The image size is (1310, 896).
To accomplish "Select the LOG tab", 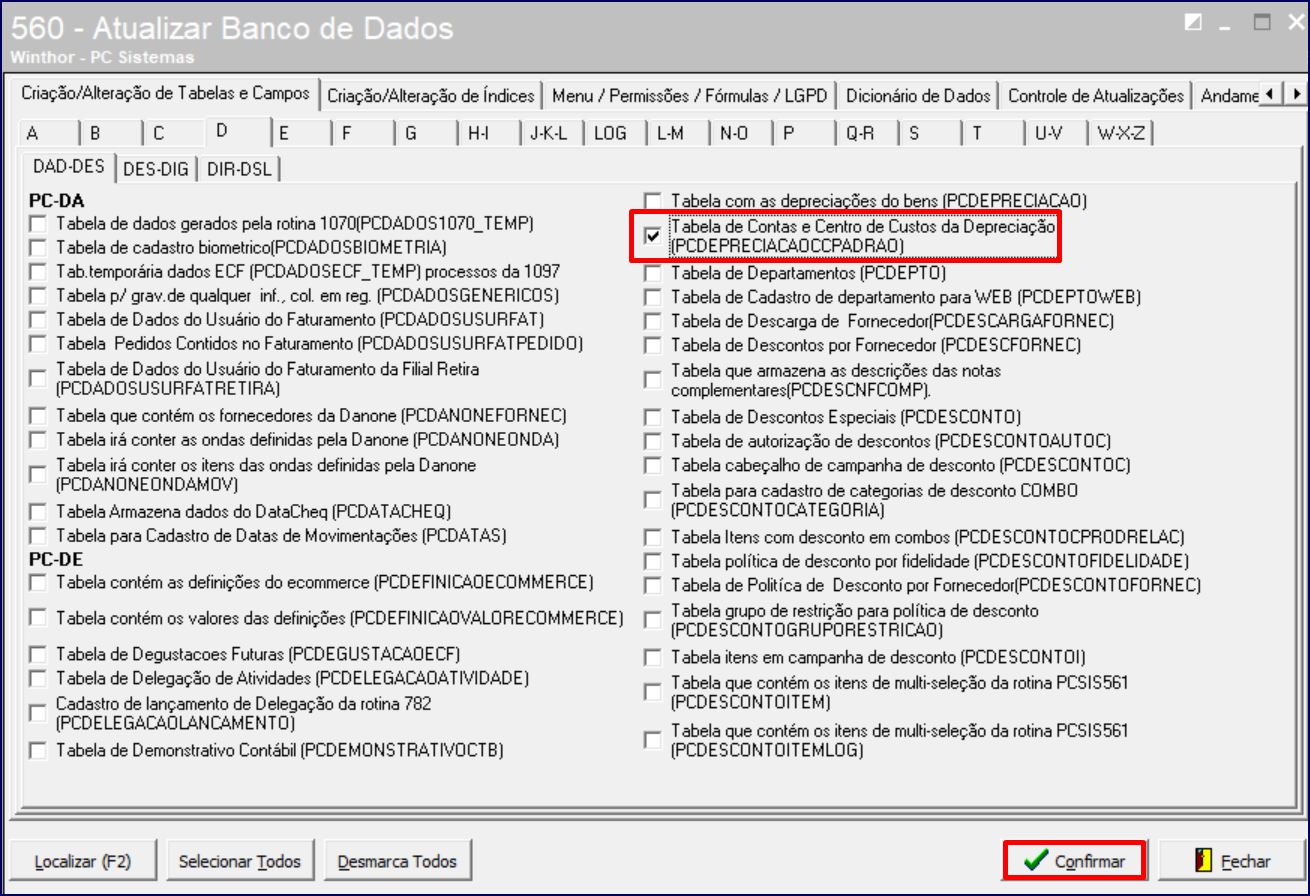I will (614, 133).
